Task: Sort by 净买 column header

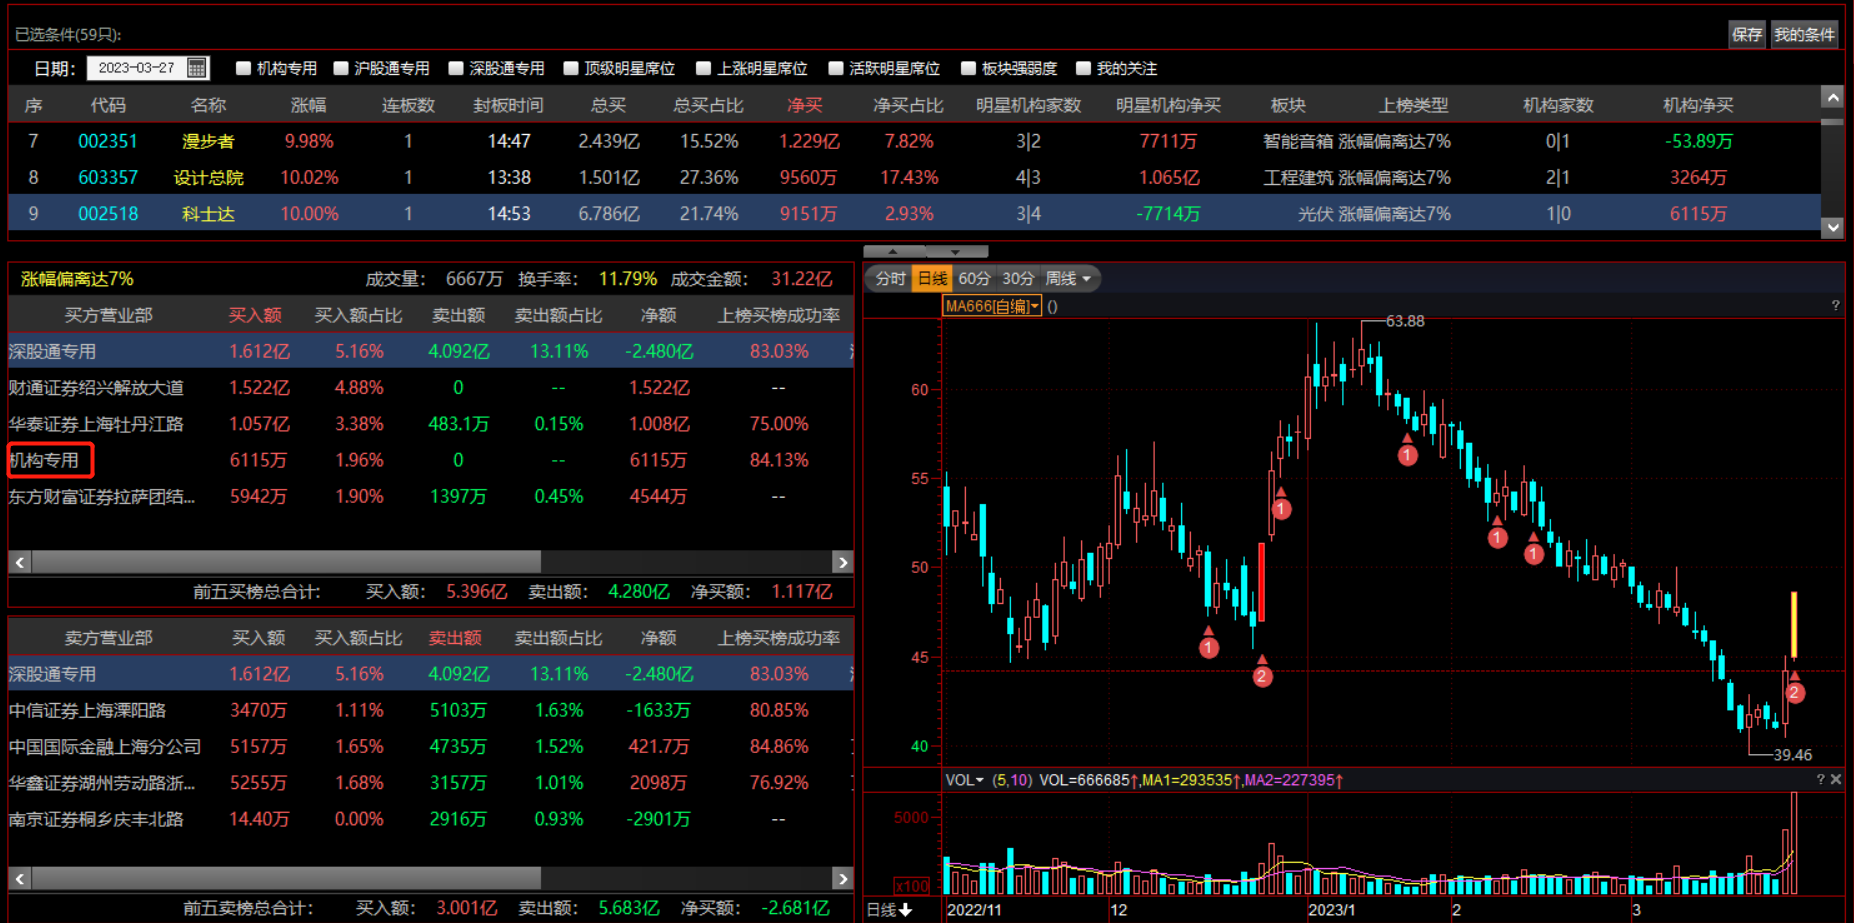Action: click(x=805, y=105)
